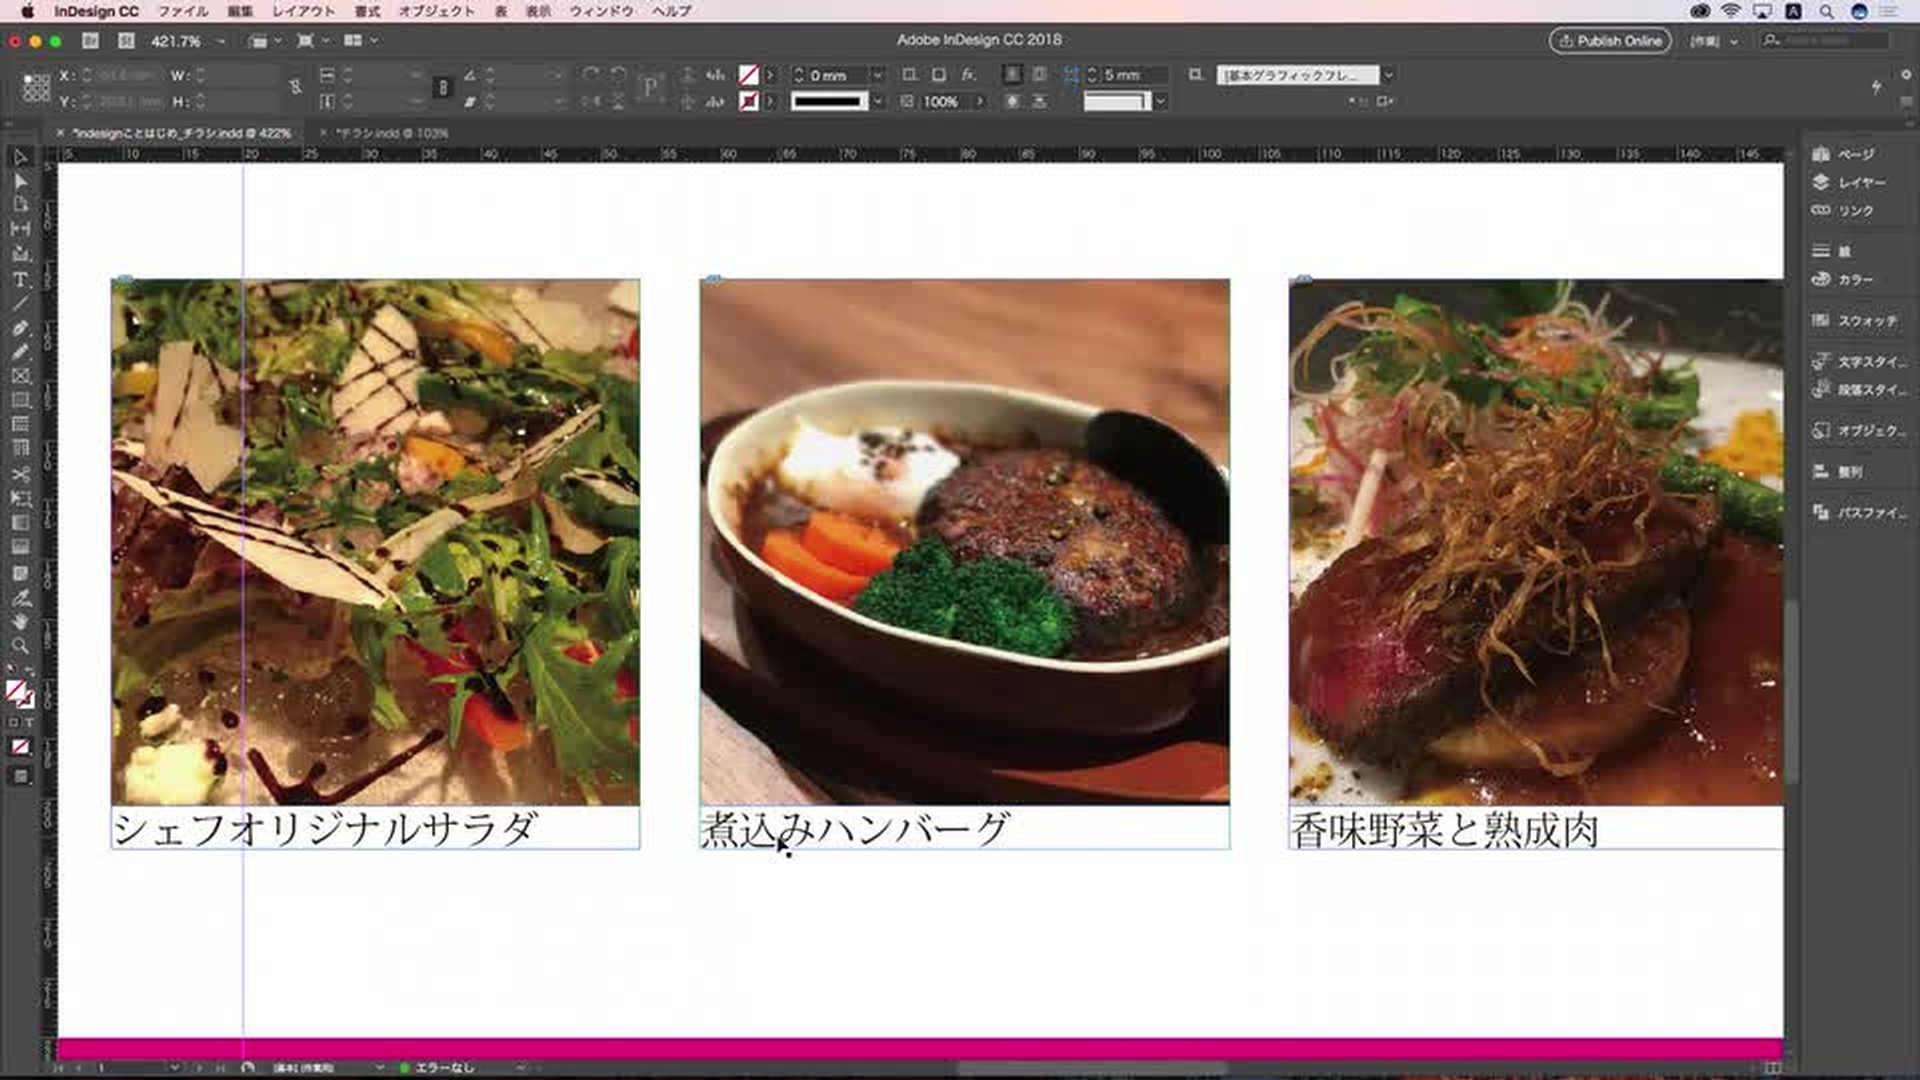Open the stroke weight dropdown 0 mm
1920x1080 pixels.
[877, 75]
